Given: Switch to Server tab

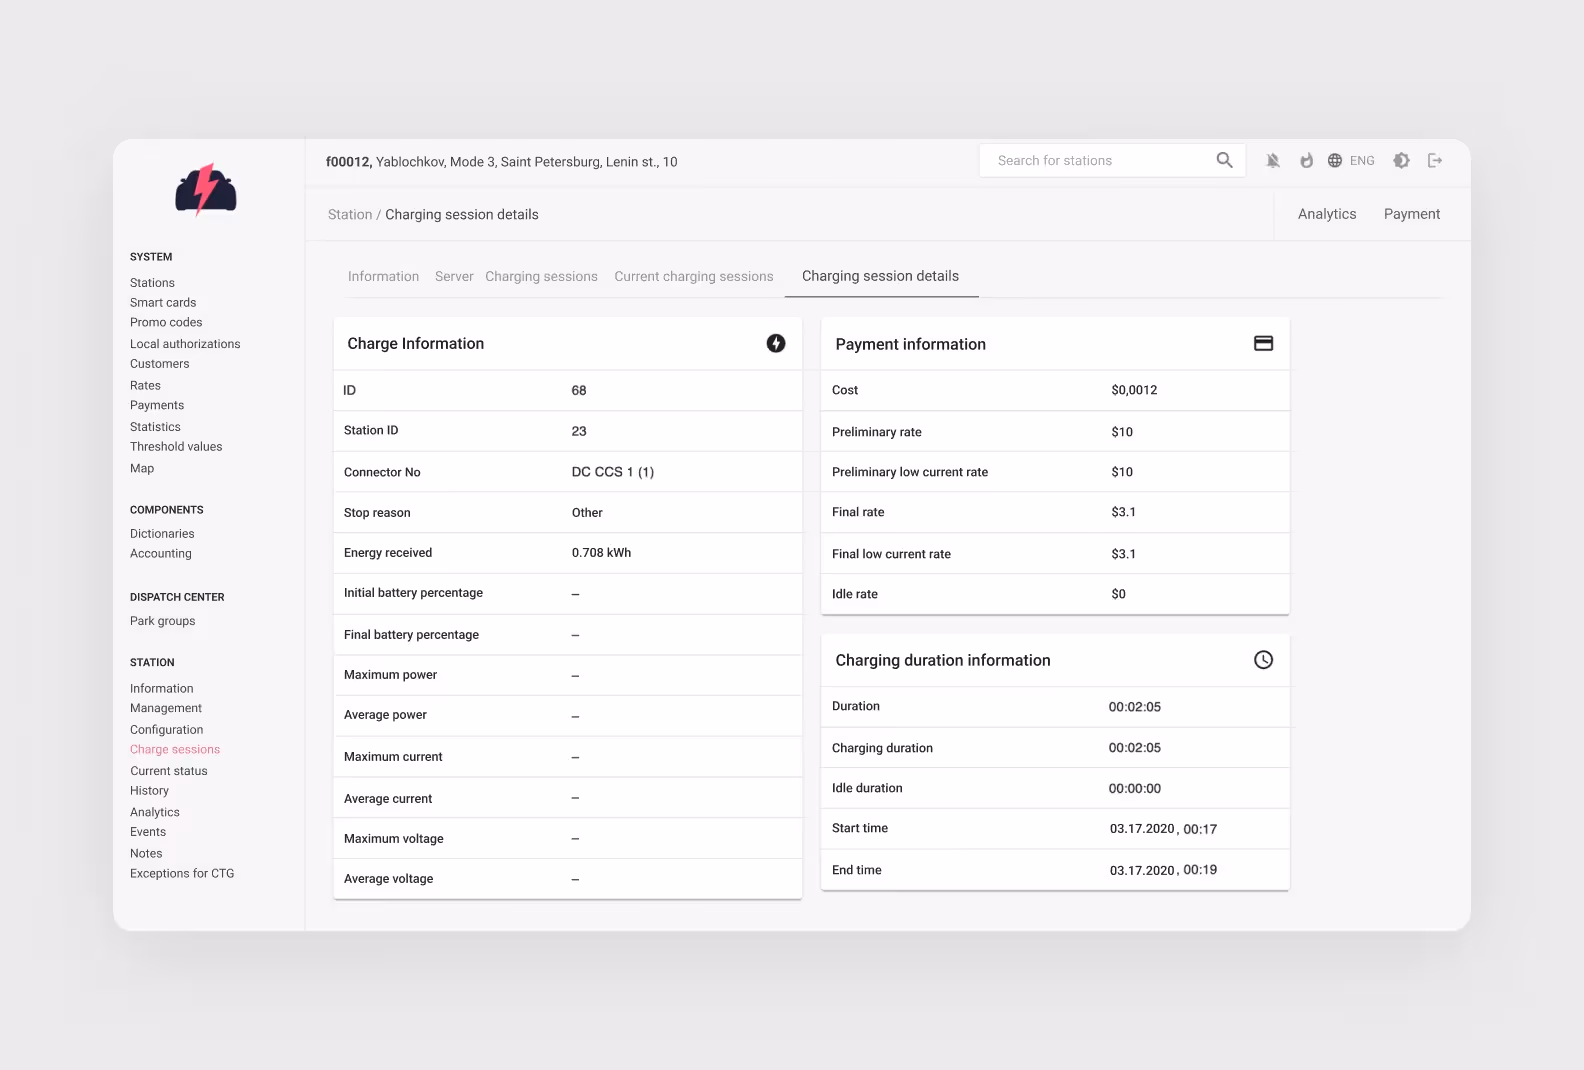Looking at the screenshot, I should [454, 276].
